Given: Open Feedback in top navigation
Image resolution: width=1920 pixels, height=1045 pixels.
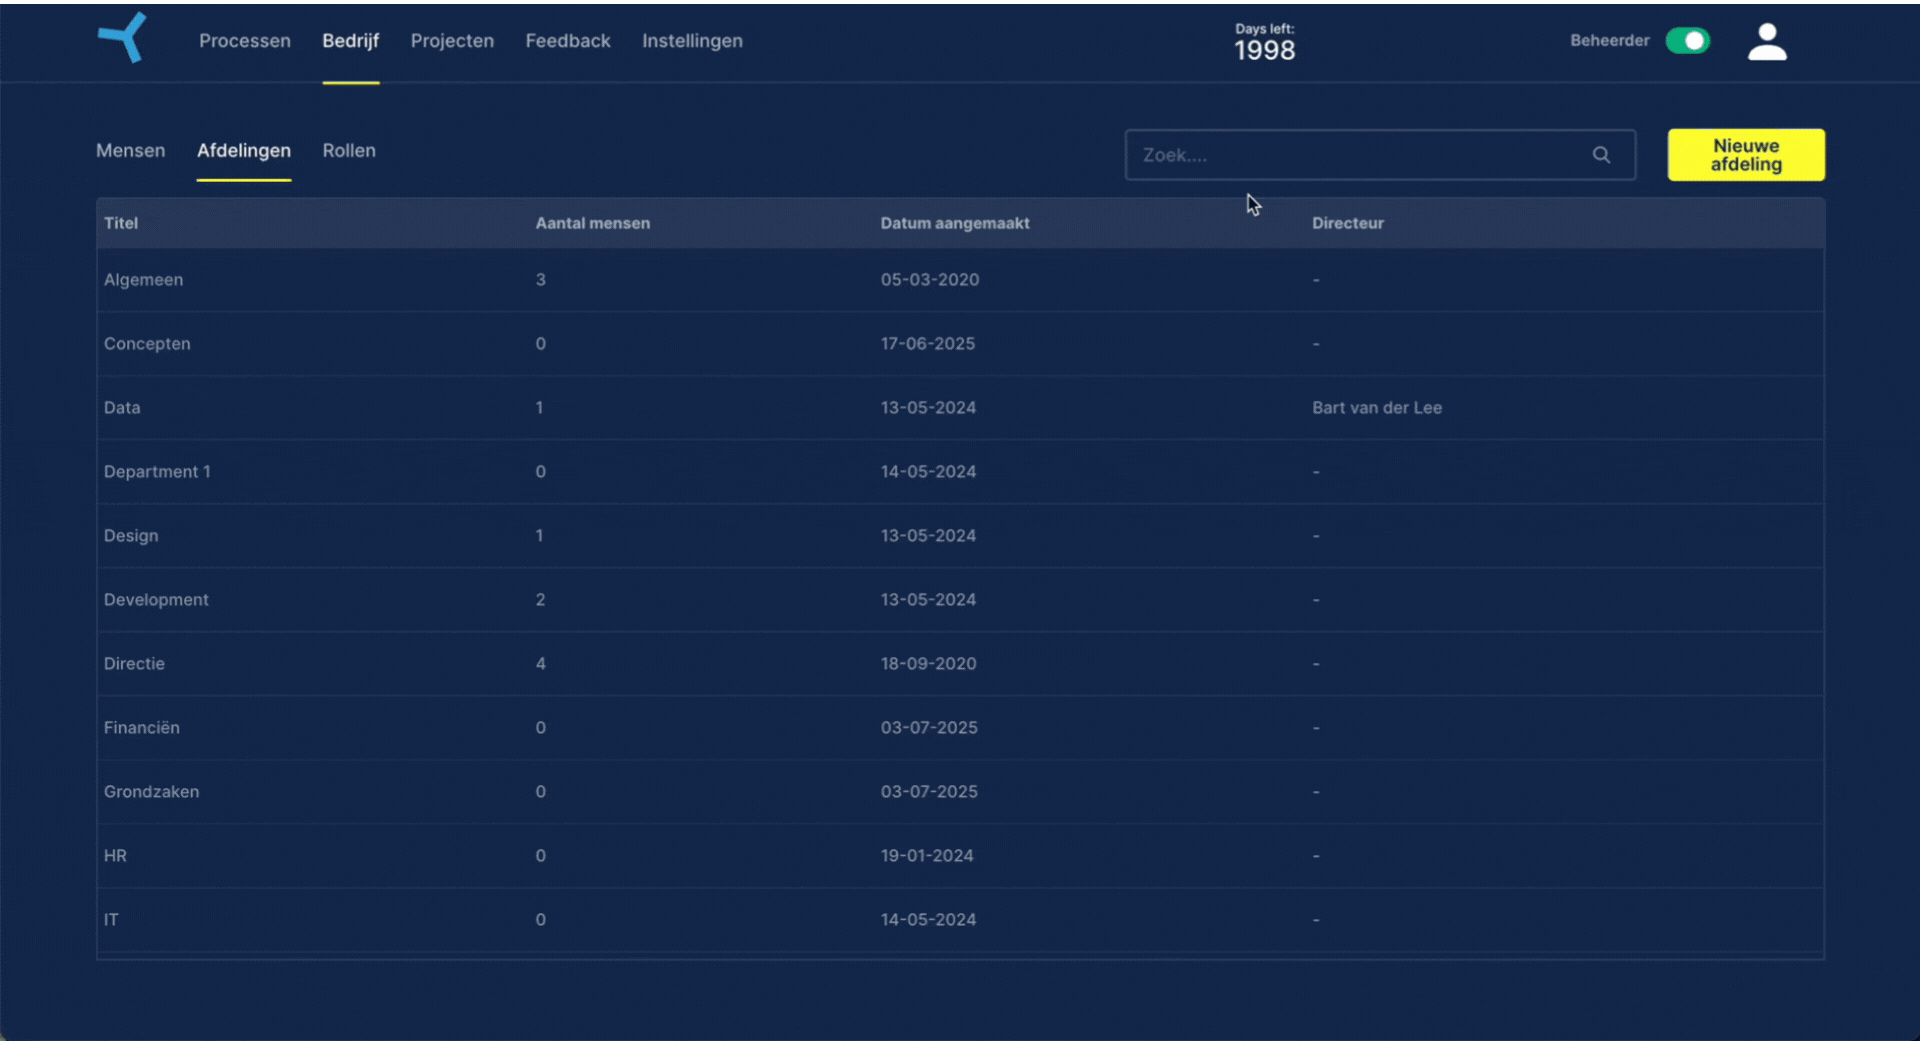Looking at the screenshot, I should pyautogui.click(x=568, y=41).
